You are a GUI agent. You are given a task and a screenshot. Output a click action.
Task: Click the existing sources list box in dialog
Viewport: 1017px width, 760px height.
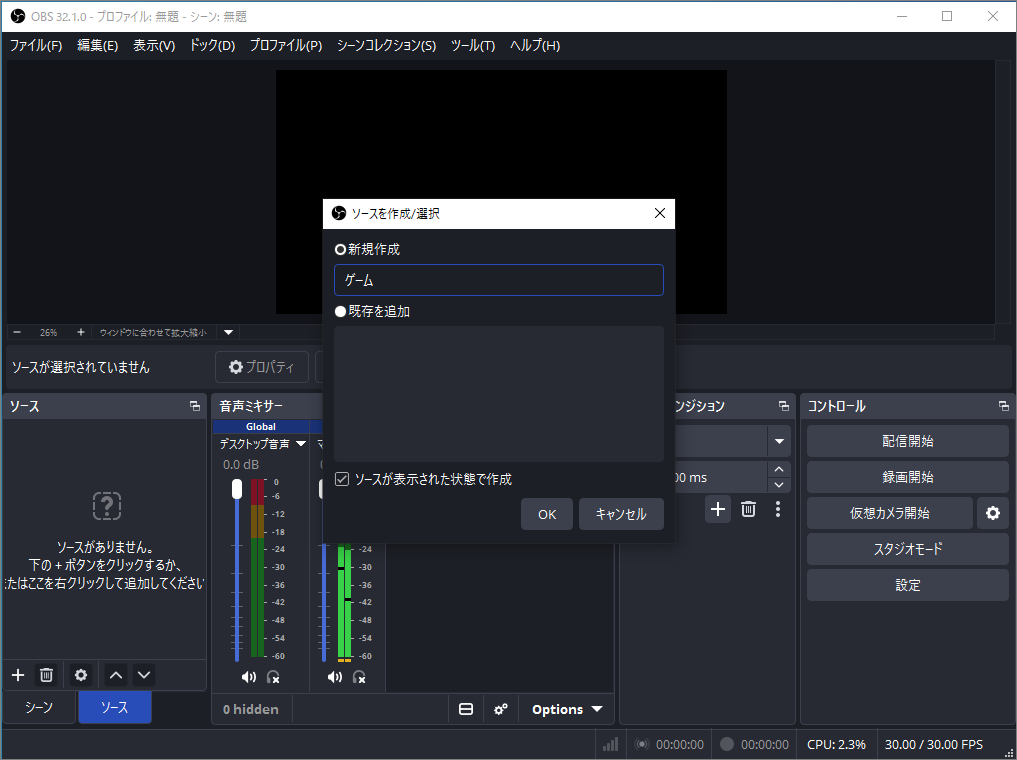[499, 394]
